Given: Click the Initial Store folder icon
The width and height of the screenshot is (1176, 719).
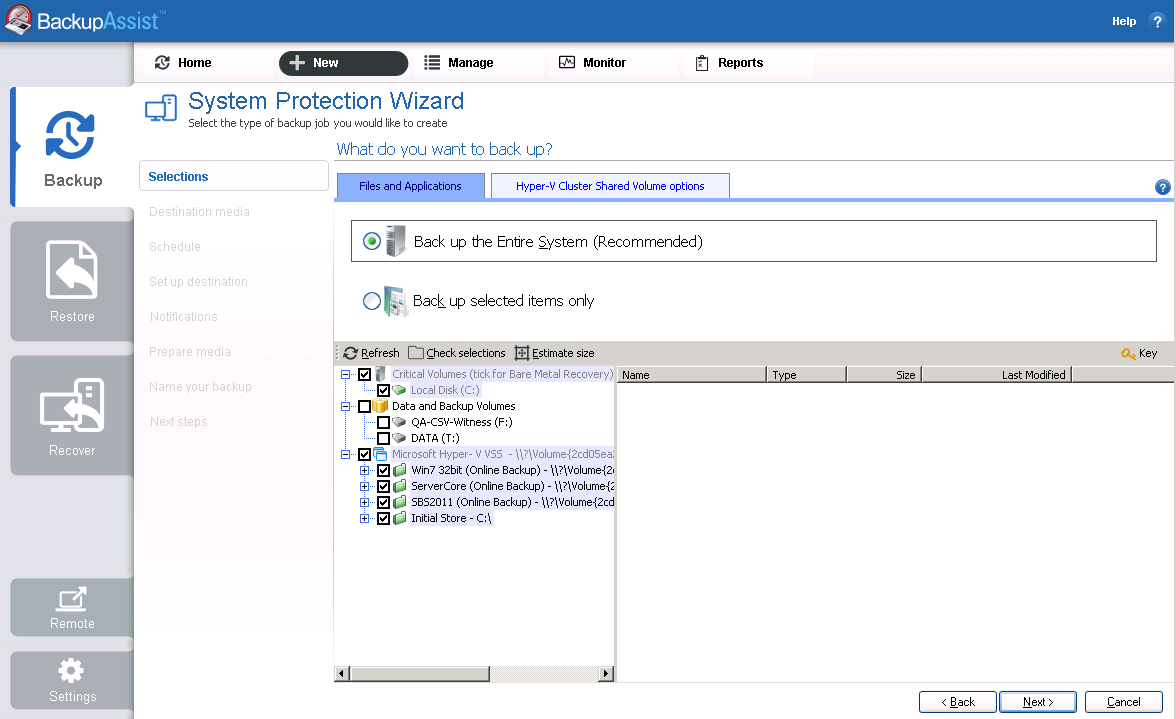Looking at the screenshot, I should pyautogui.click(x=400, y=518).
